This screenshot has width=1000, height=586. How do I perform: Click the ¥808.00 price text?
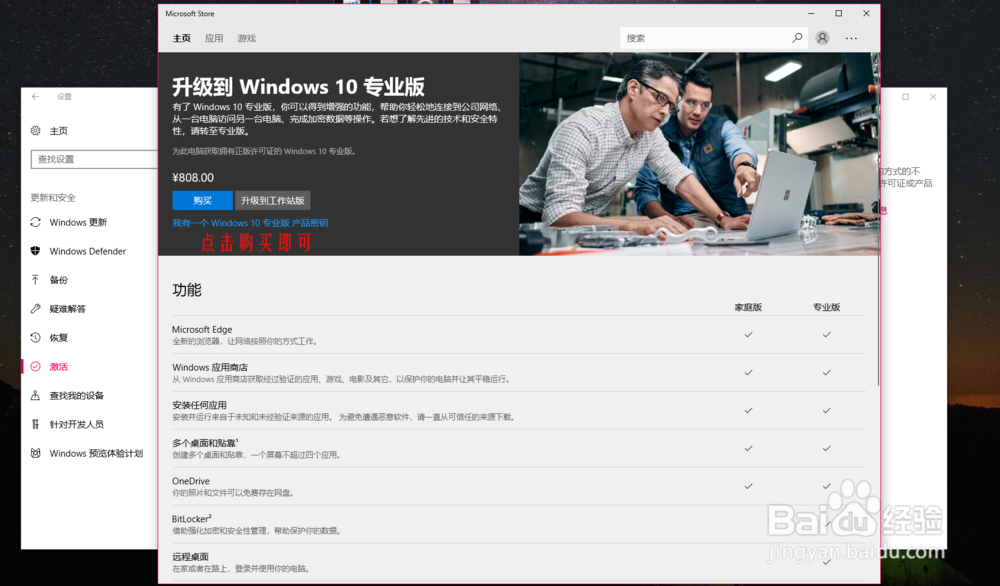(193, 178)
